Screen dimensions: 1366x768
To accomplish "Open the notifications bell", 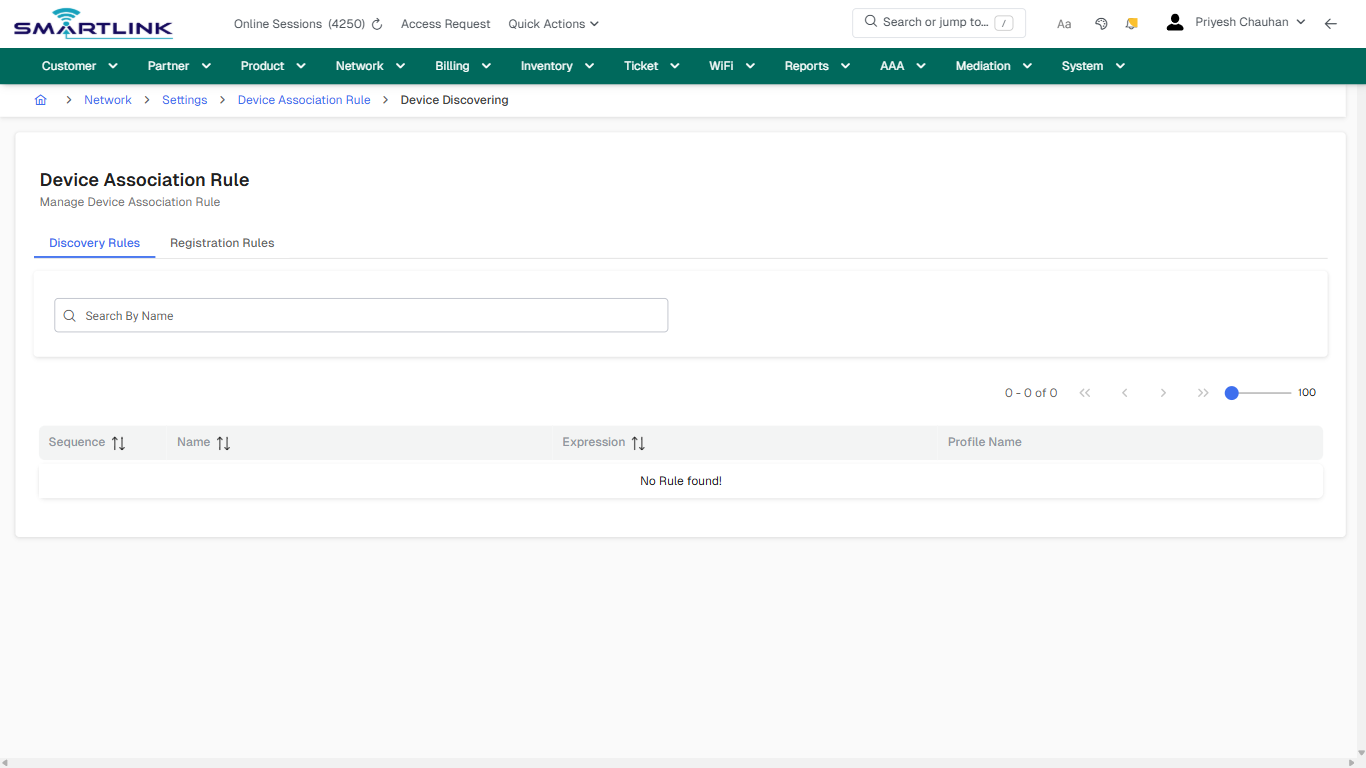I will click(x=1131, y=23).
